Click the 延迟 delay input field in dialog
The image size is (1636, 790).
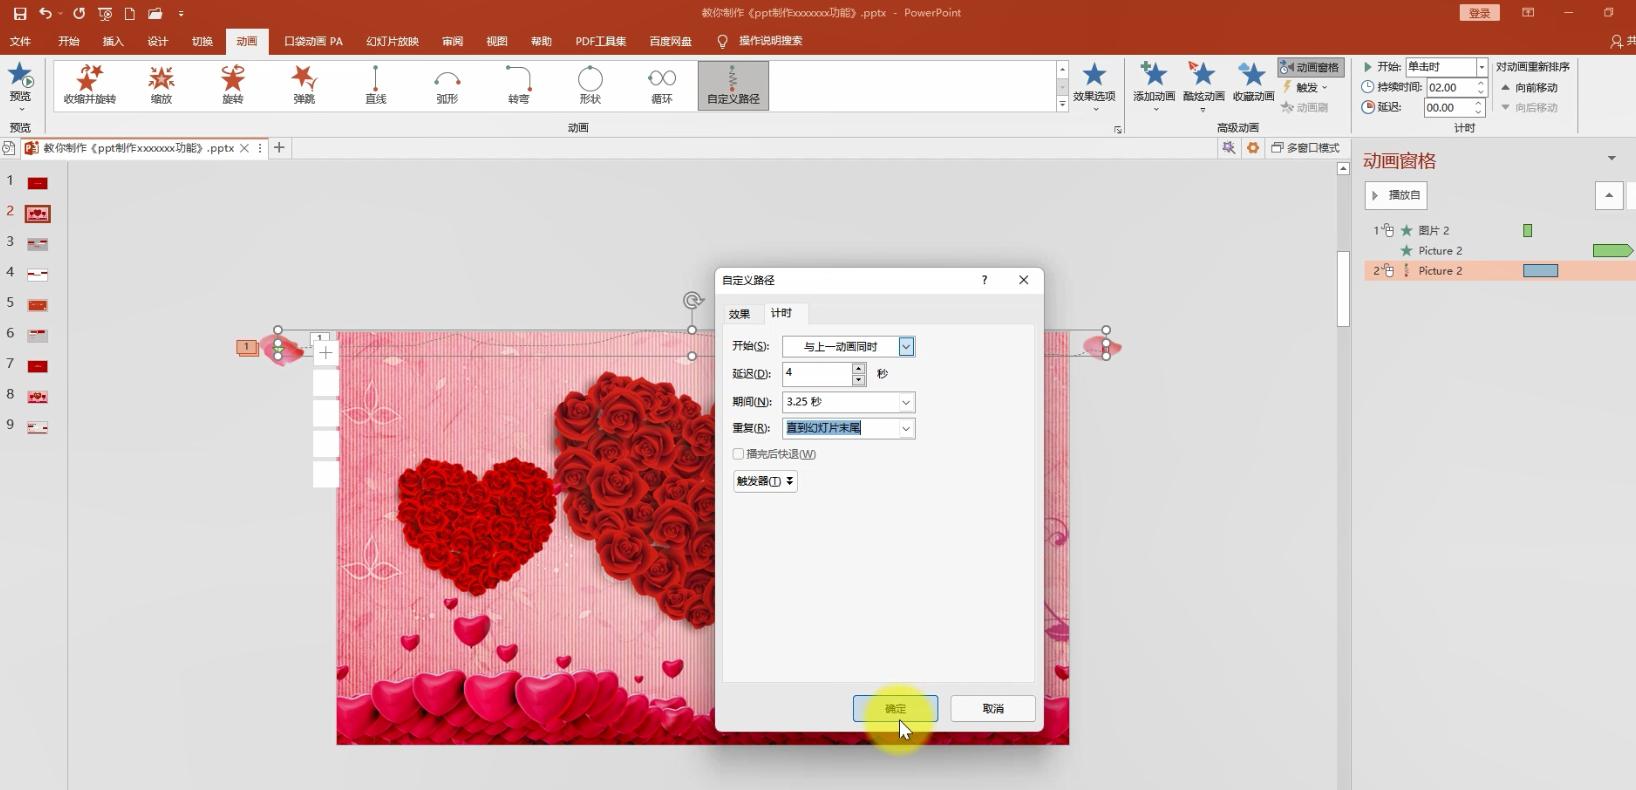[x=816, y=373]
